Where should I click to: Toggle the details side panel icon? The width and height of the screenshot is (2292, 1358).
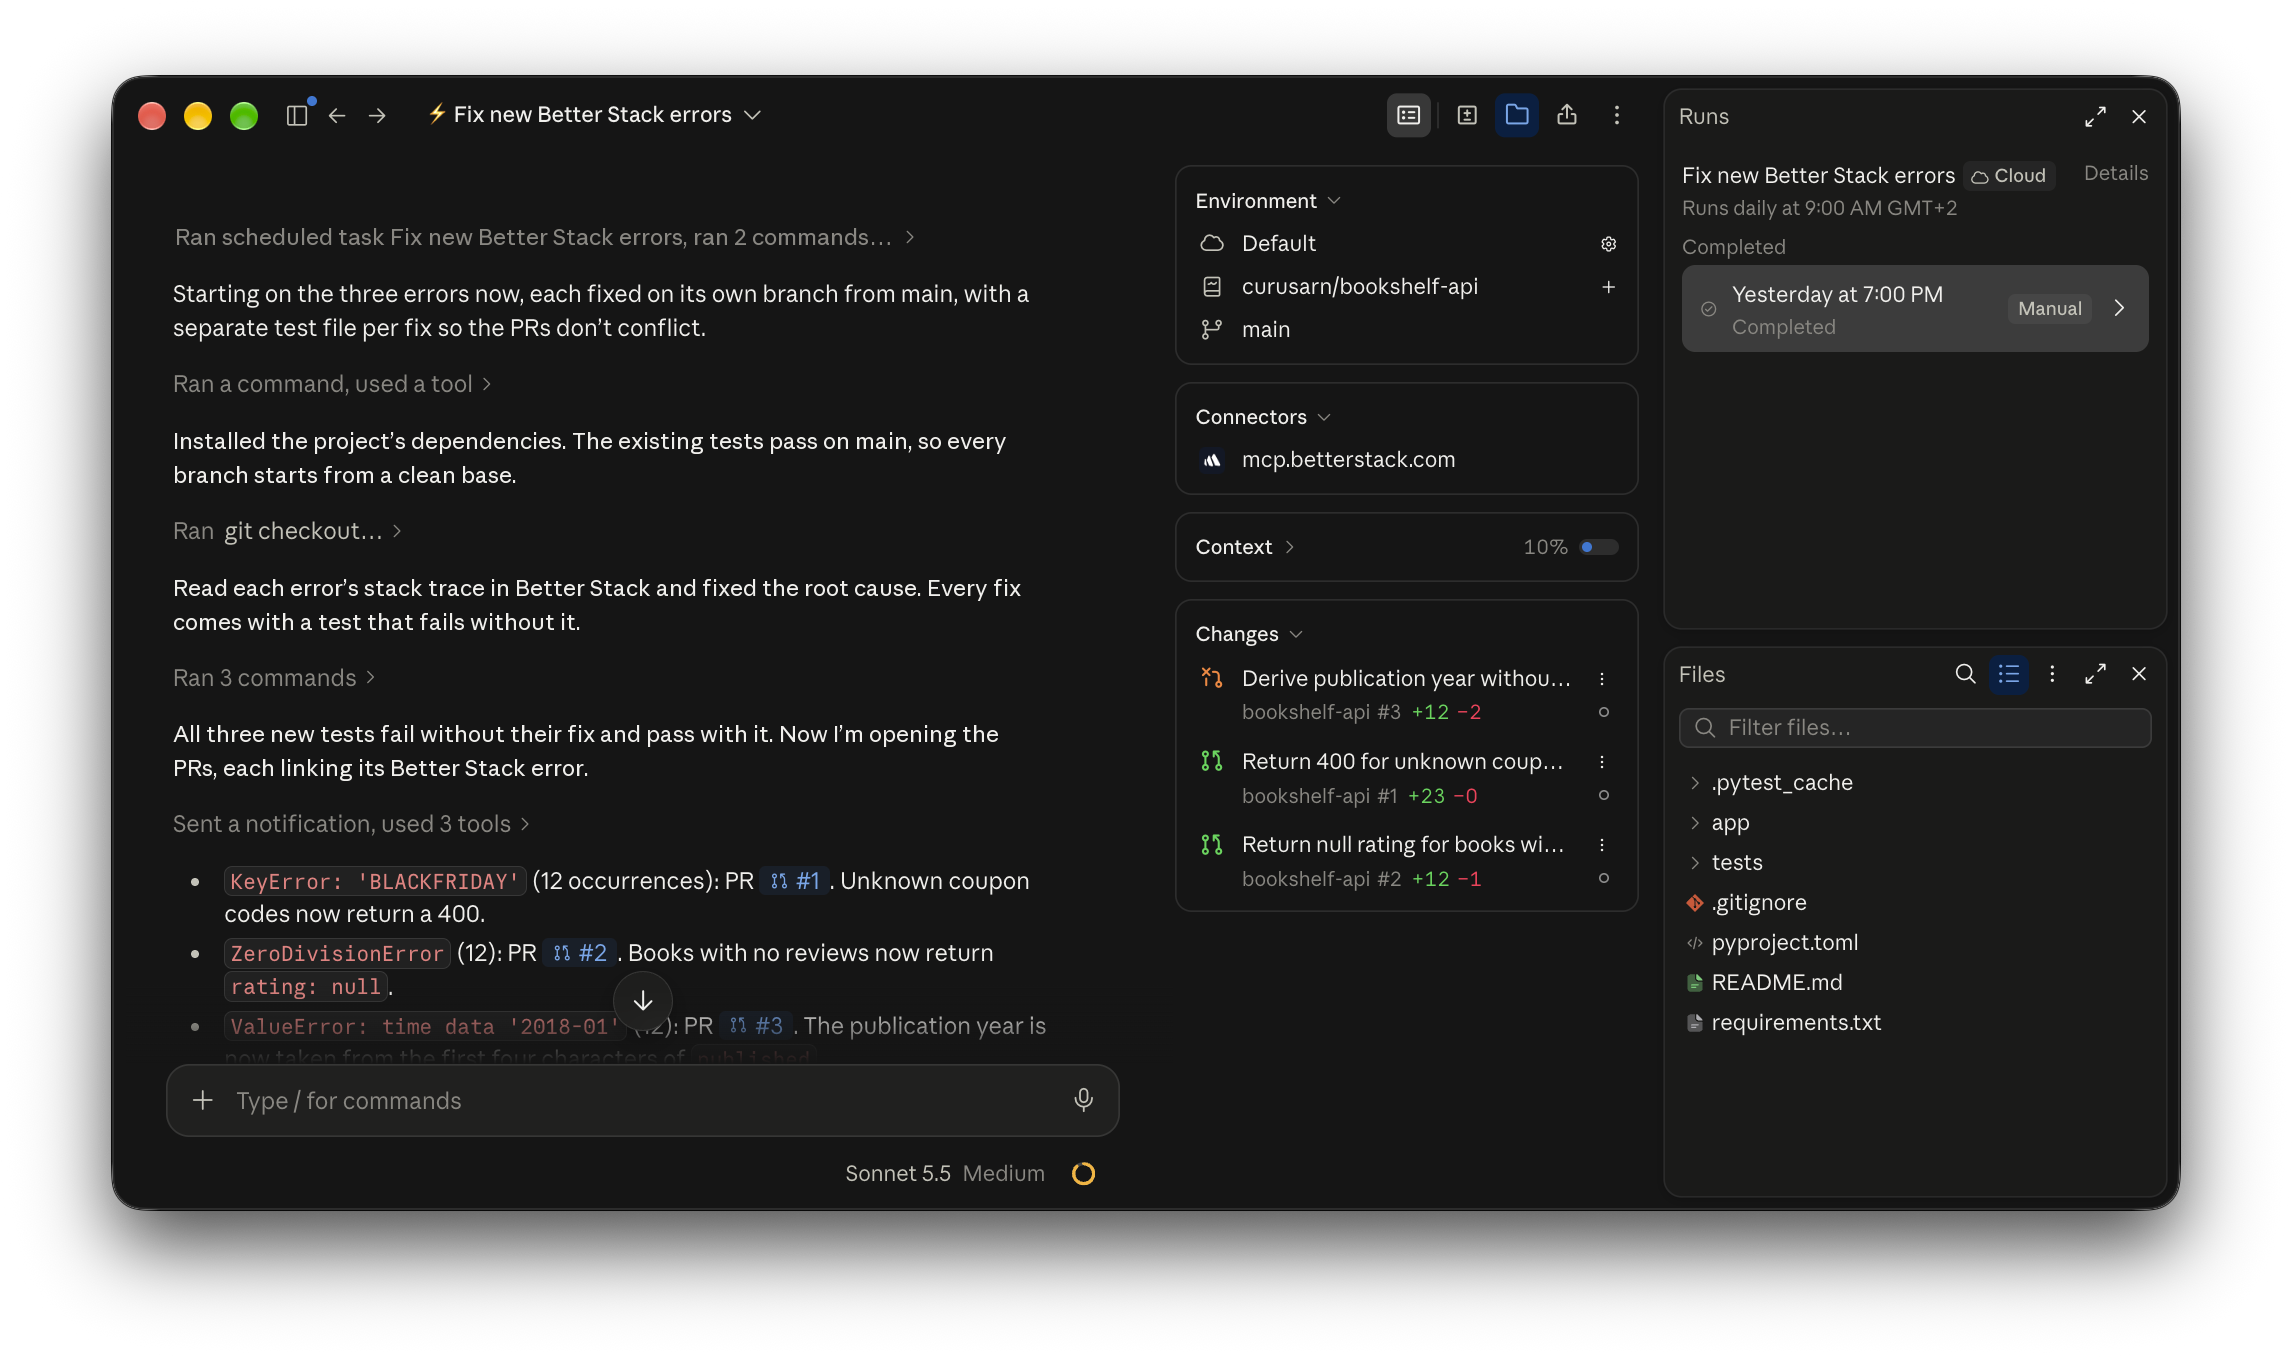[x=1408, y=115]
